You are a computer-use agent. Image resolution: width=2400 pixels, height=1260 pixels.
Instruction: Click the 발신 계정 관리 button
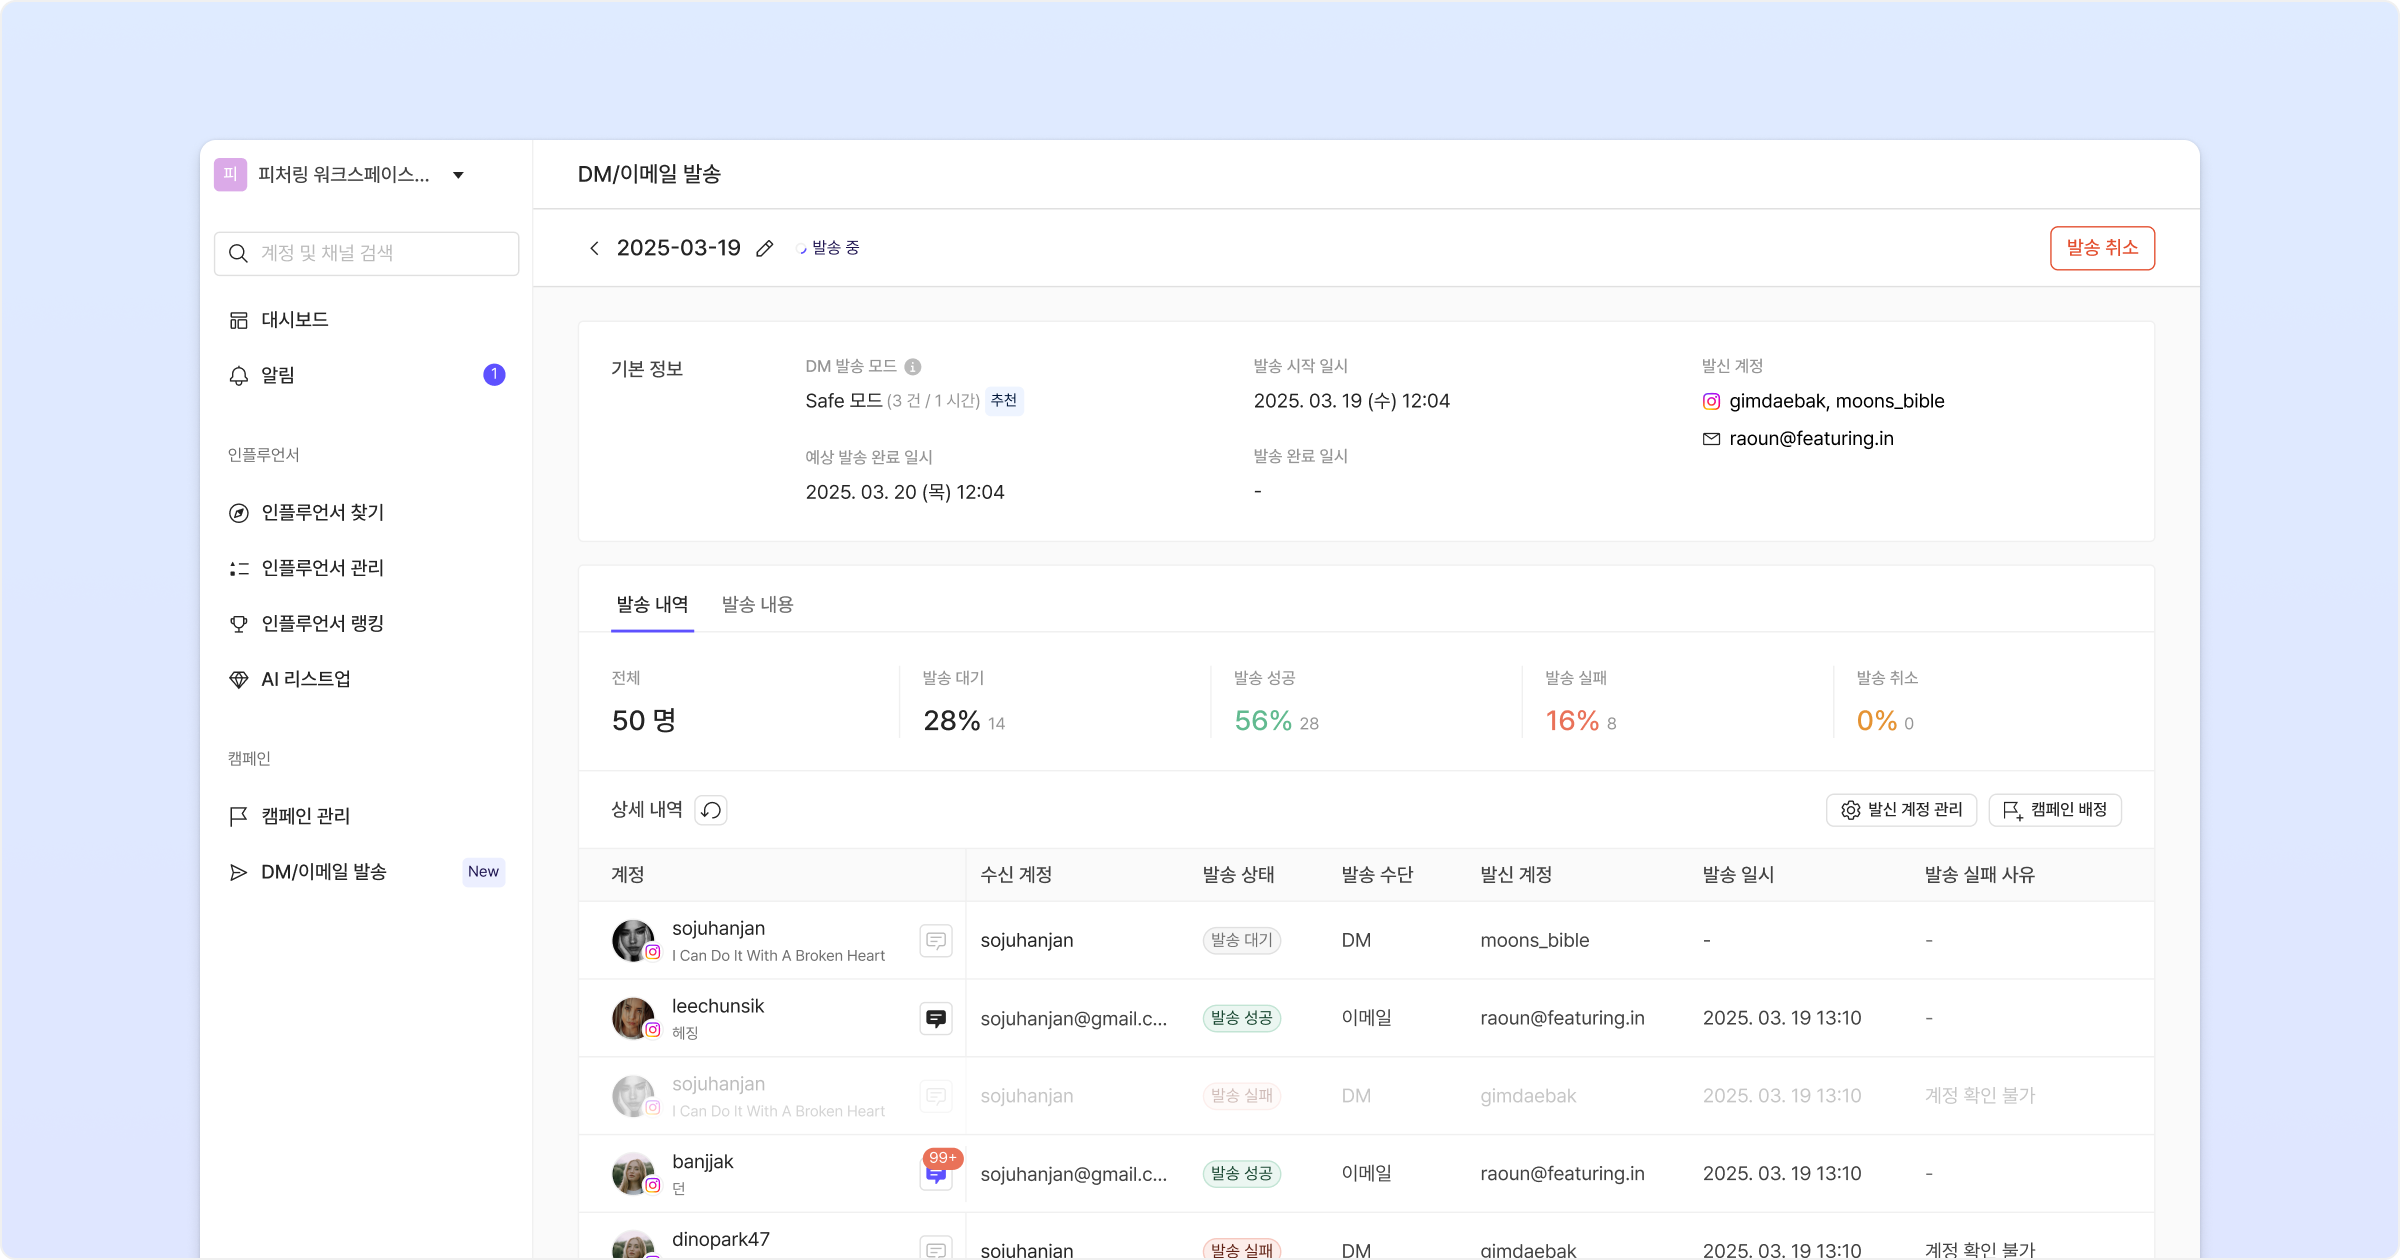click(1901, 810)
